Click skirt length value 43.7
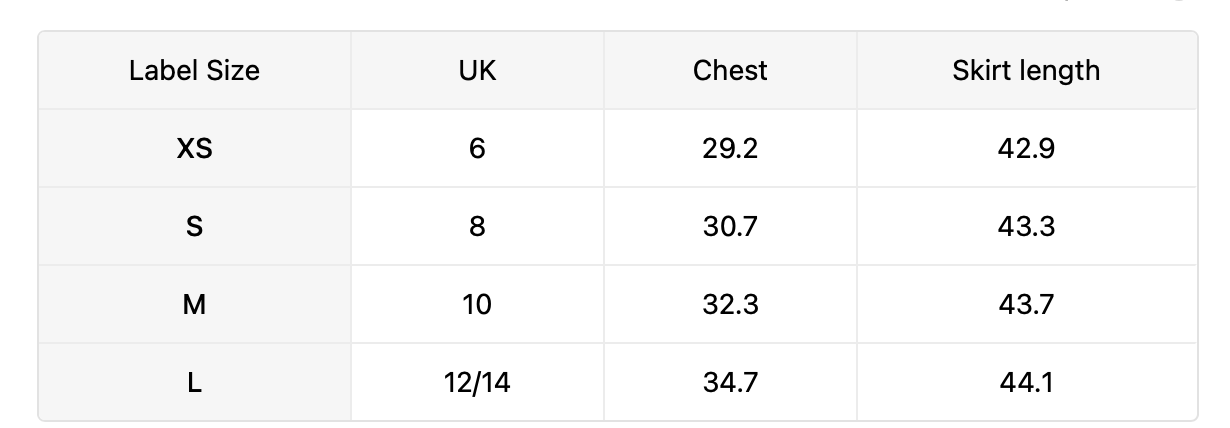The image size is (1230, 428). (1026, 304)
